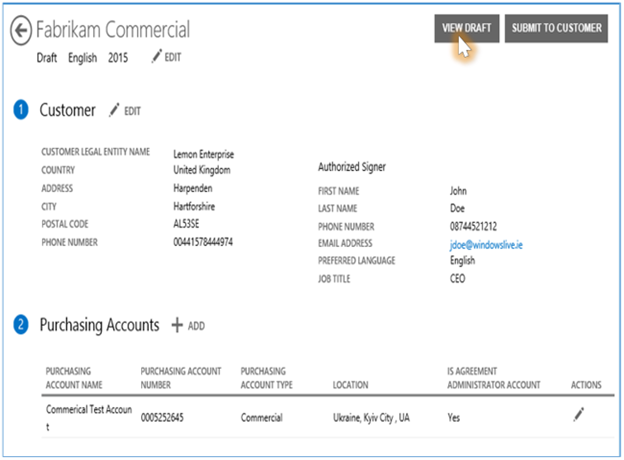Select preferred language English value

462,261
